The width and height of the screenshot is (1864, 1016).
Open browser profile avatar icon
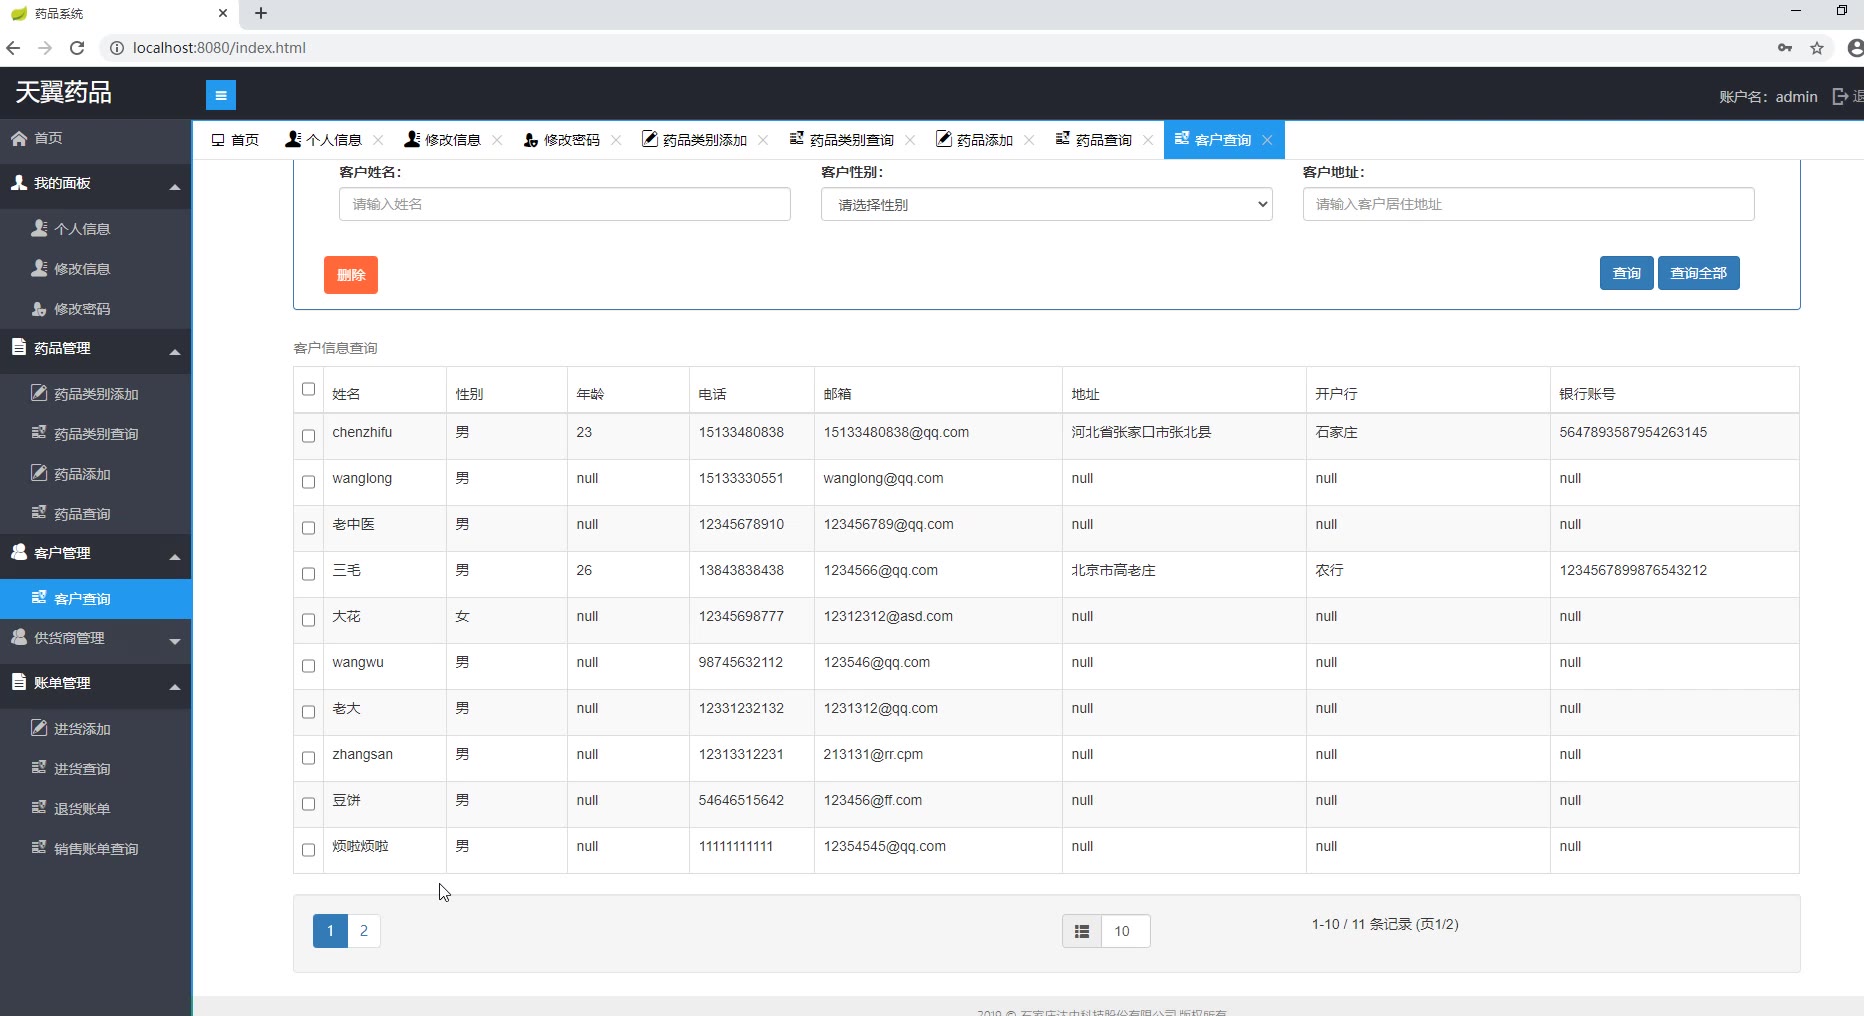click(1855, 47)
